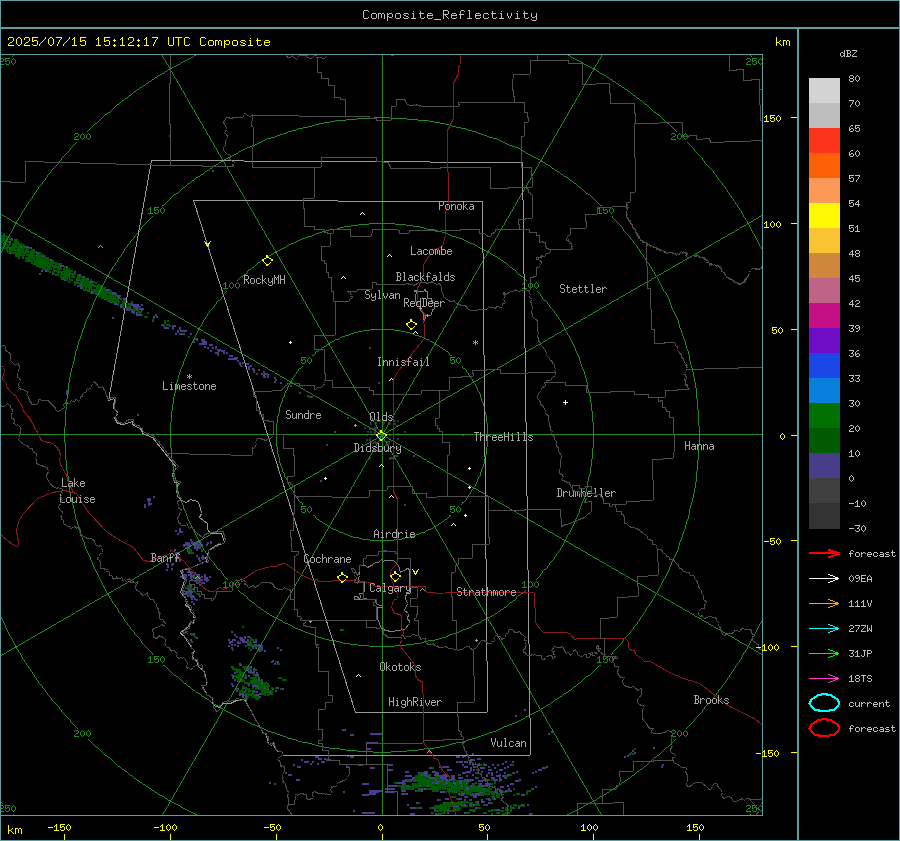Viewport: 900px width, 841px height.
Task: Click the Composite_Reflectivity title
Action: click(x=450, y=15)
